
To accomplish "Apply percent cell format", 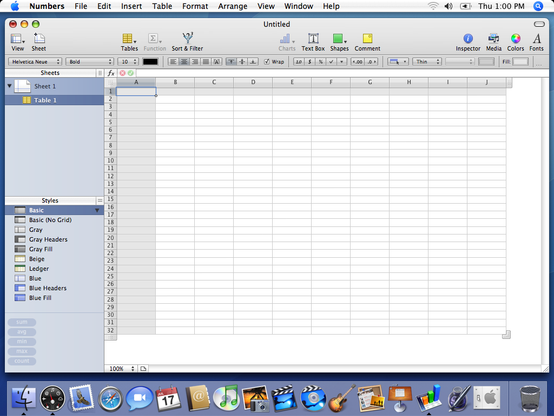I will pos(320,62).
